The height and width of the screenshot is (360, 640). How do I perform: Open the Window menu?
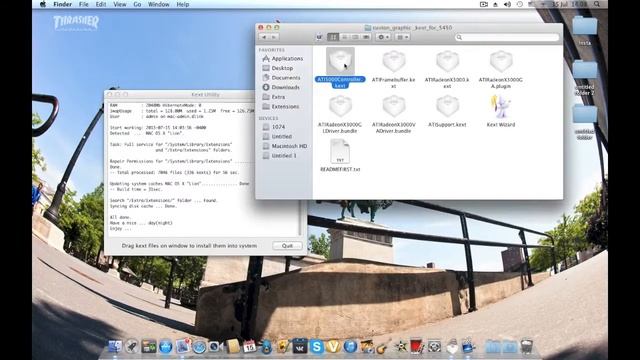pyautogui.click(x=158, y=4)
